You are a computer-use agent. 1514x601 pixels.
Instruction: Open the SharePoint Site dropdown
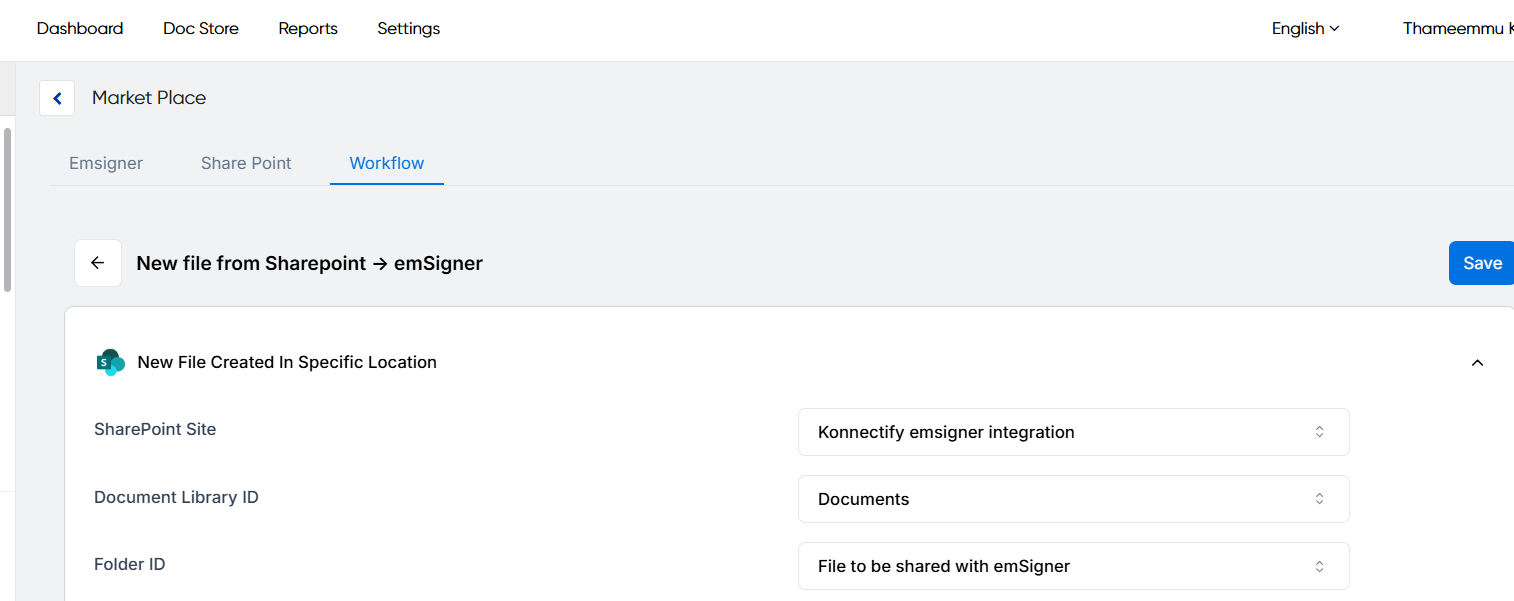coord(1073,432)
